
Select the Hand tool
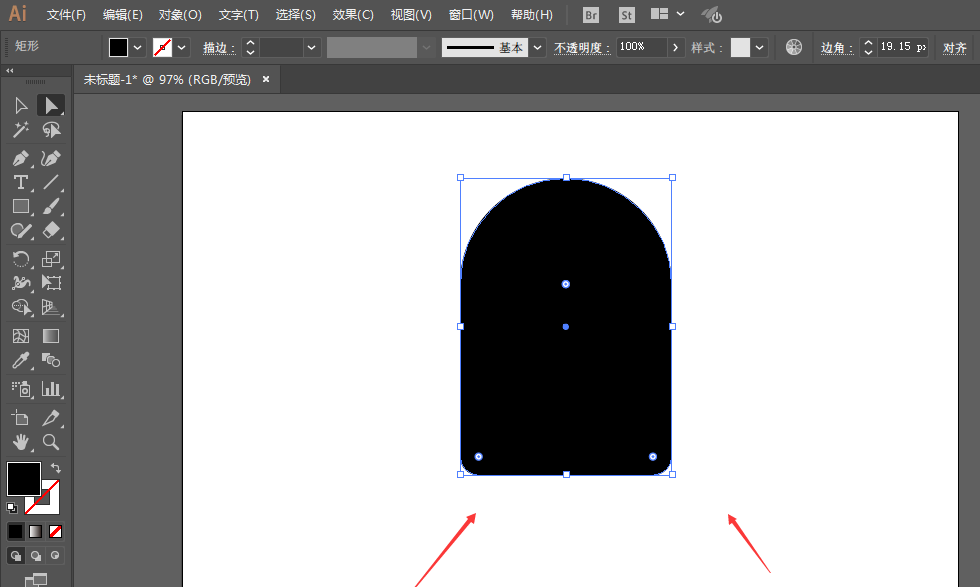pyautogui.click(x=21, y=442)
